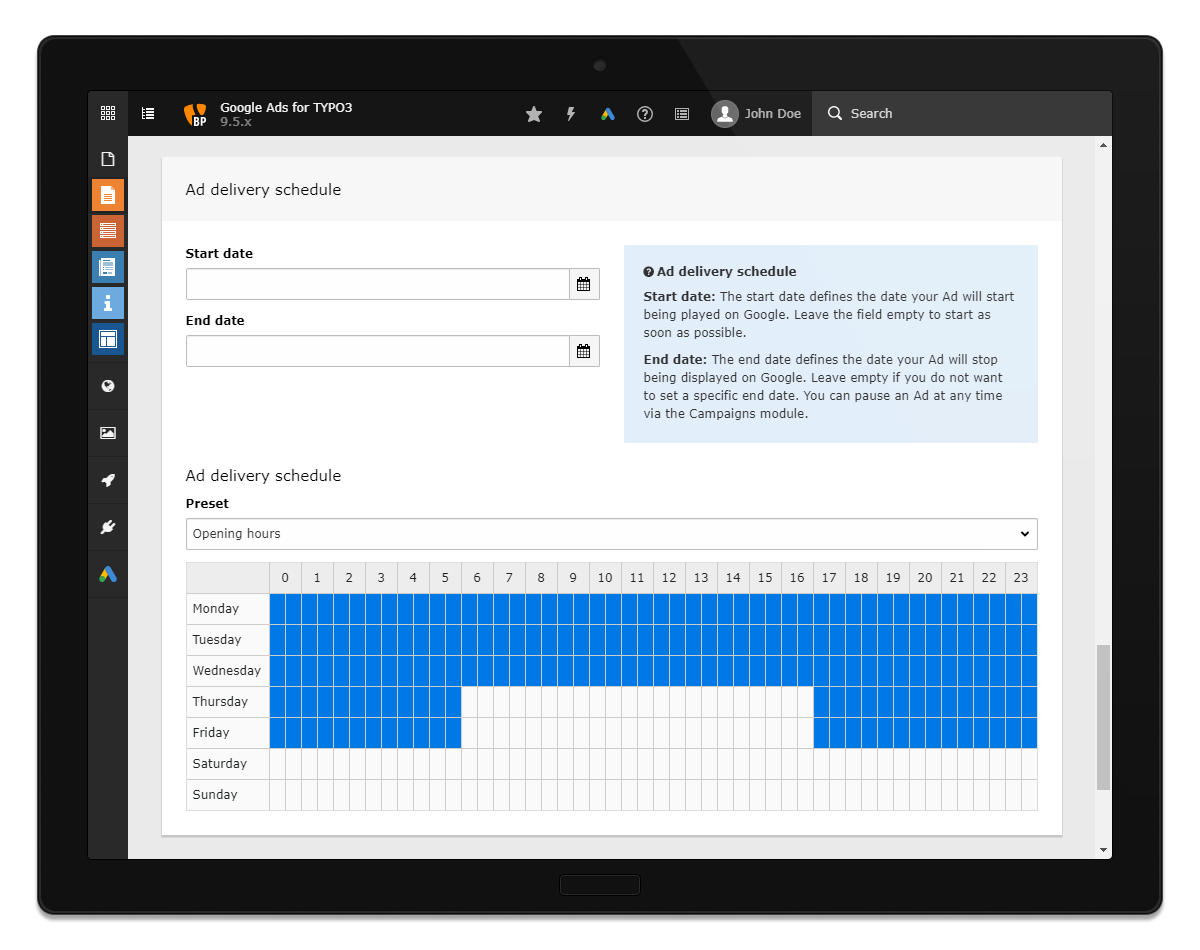The width and height of the screenshot is (1200, 950).
Task: Click the Google Ads icon in top bar
Action: point(607,114)
